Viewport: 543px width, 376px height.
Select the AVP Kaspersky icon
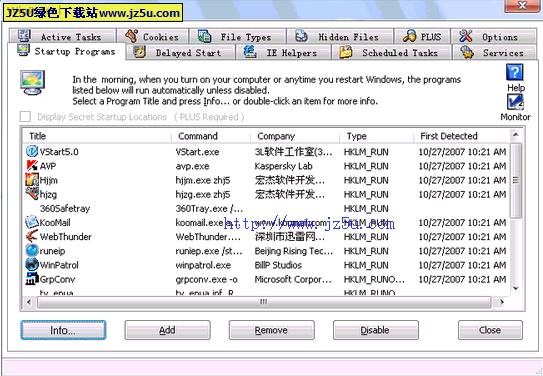tap(32, 165)
